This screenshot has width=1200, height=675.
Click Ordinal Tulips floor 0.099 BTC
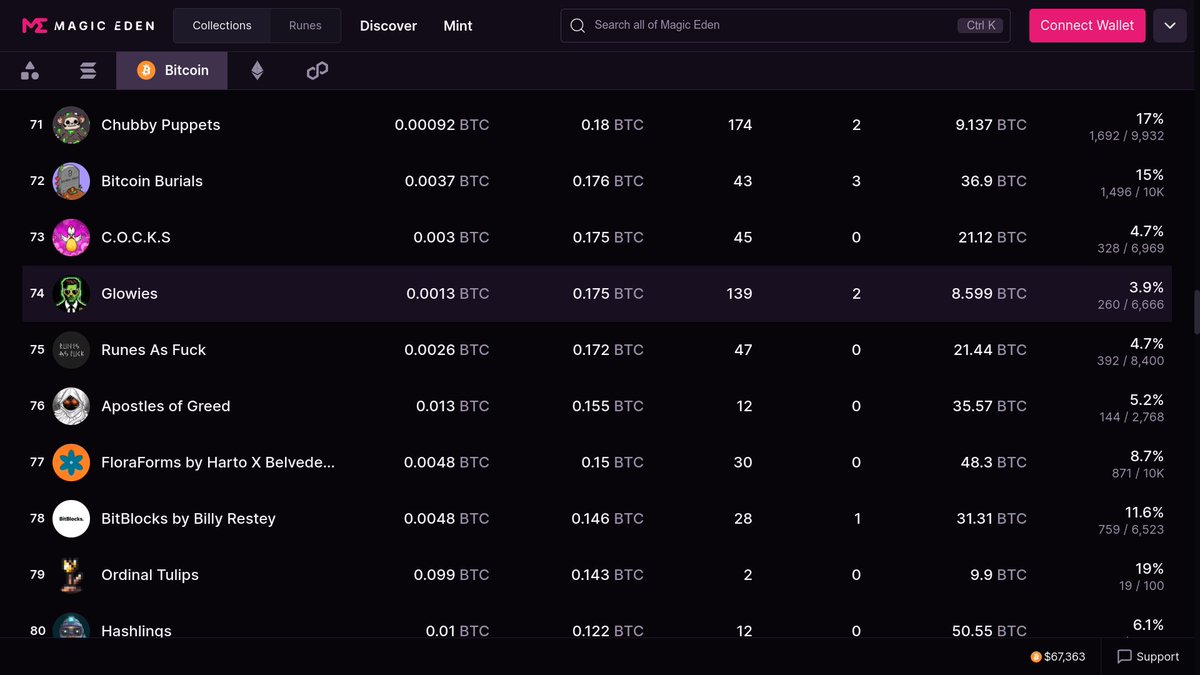(452, 575)
